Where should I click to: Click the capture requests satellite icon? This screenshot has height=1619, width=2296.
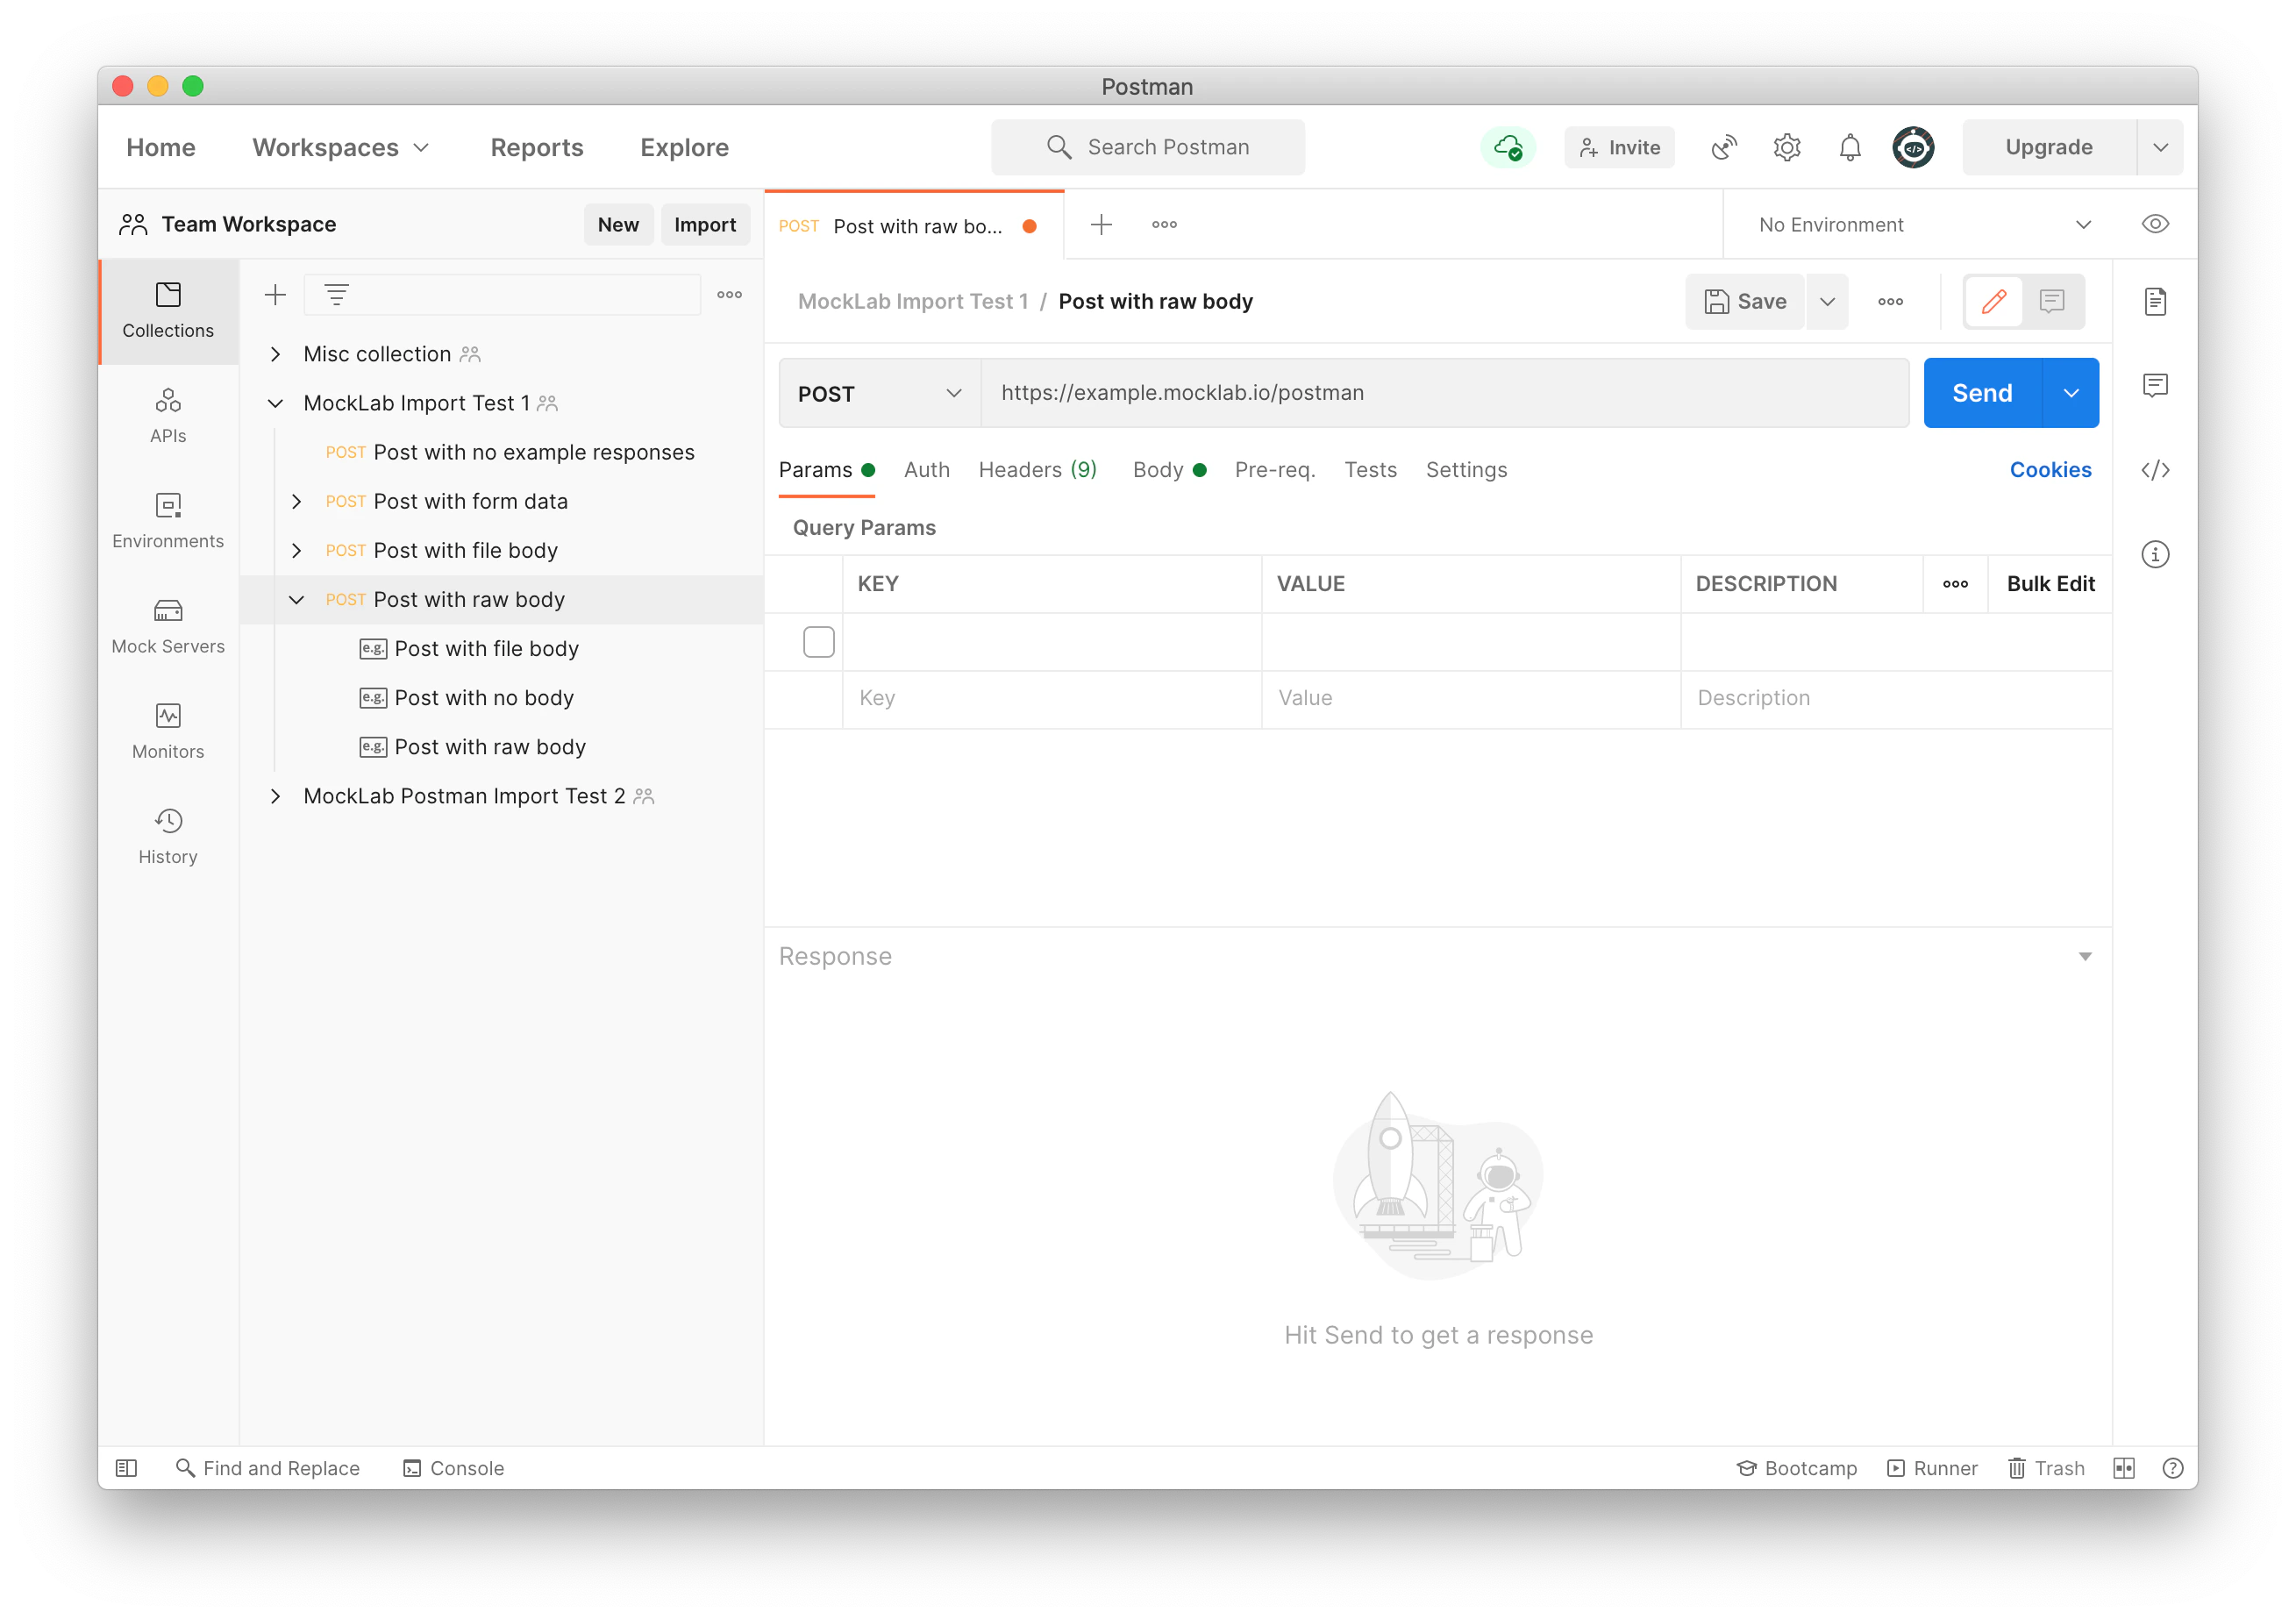click(x=1724, y=148)
